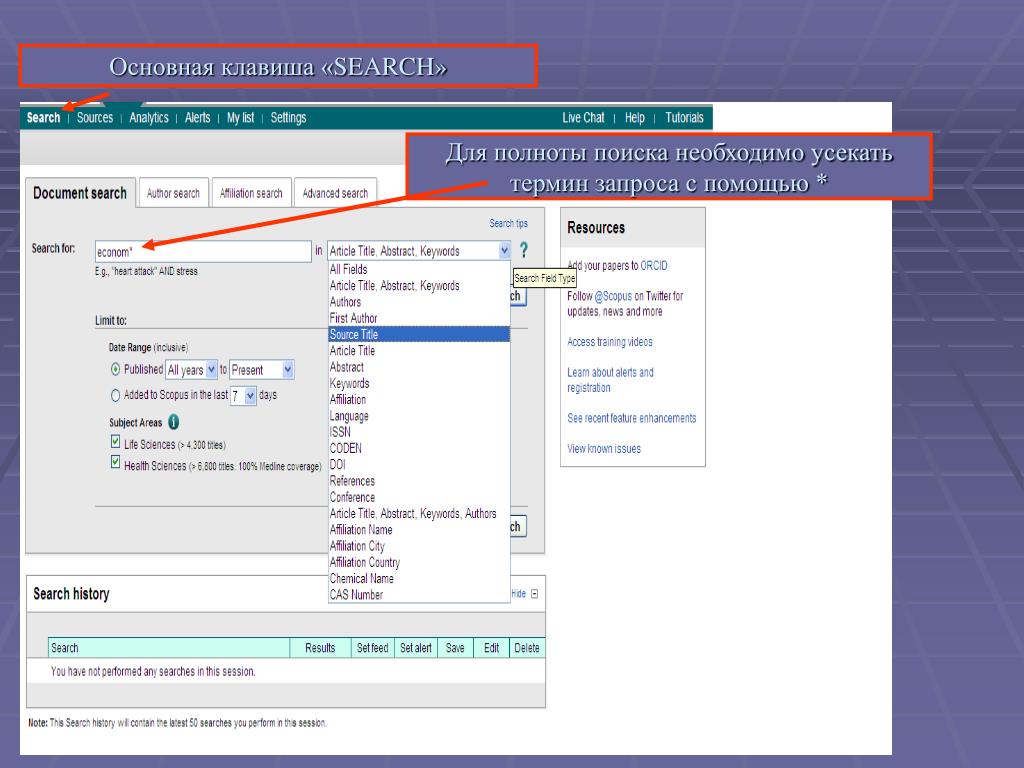
Task: Click the Edit column header
Action: (491, 648)
